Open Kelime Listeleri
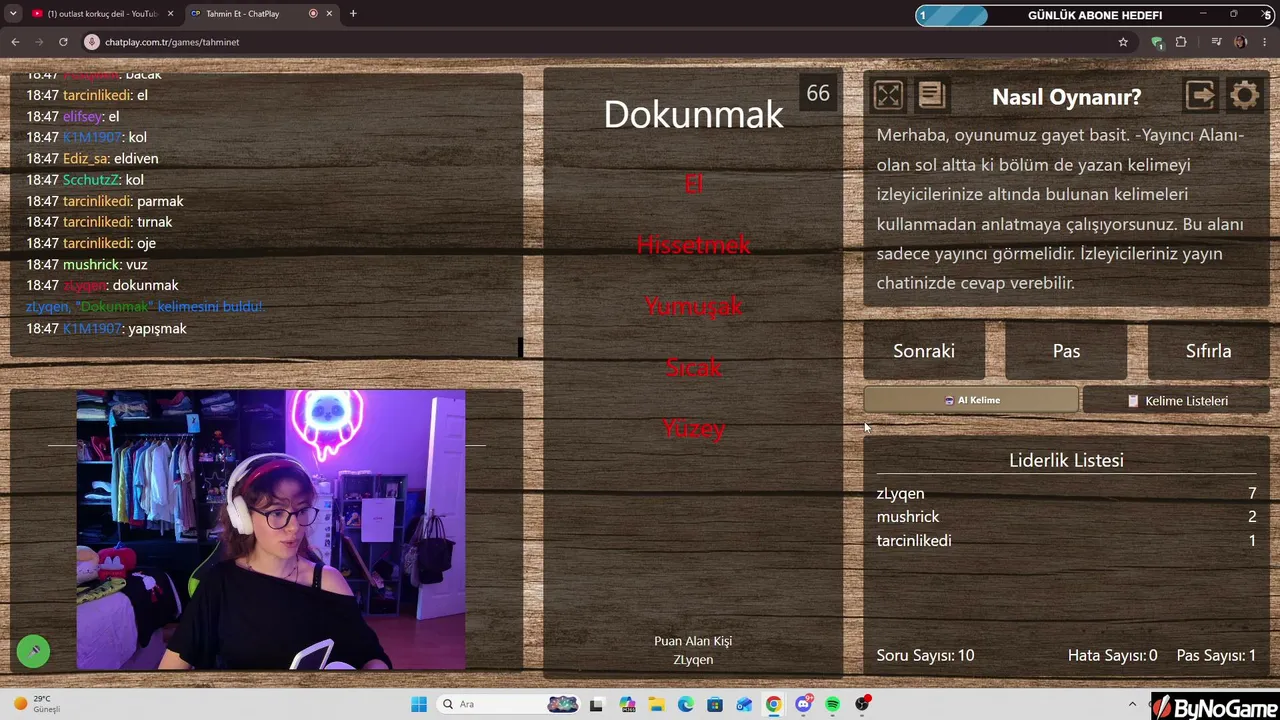 pyautogui.click(x=1176, y=400)
